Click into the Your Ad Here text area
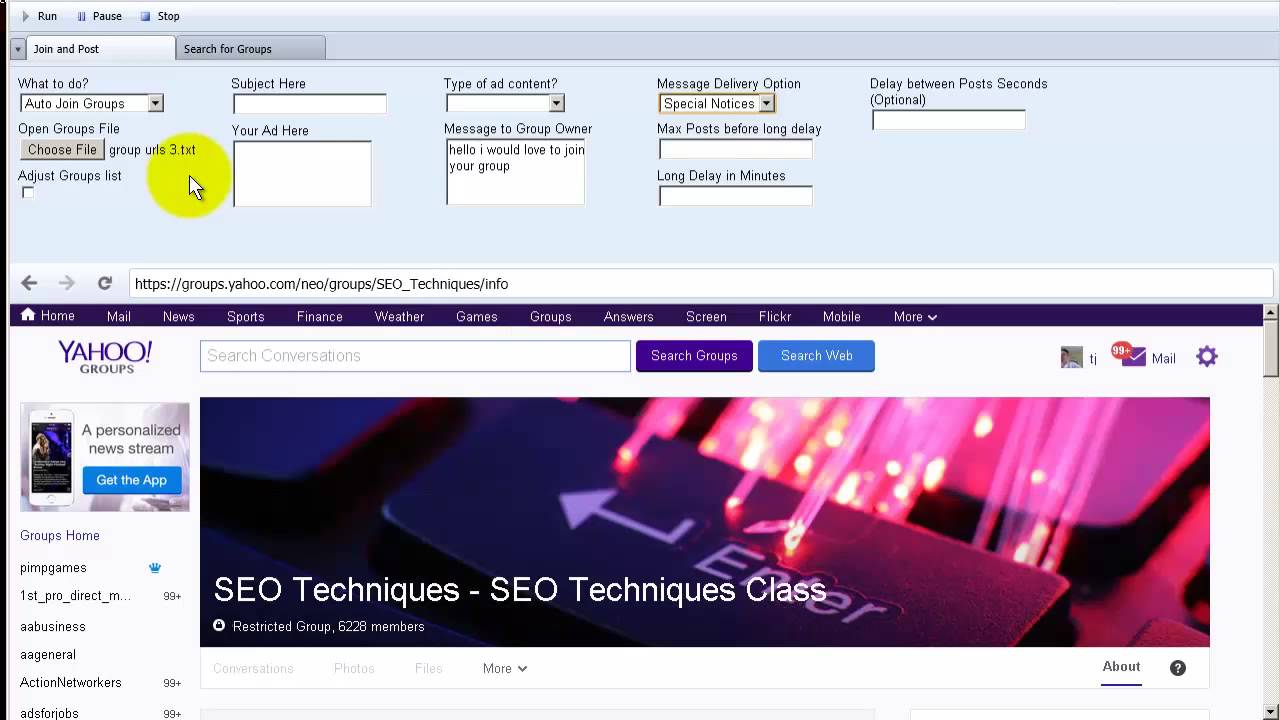This screenshot has height=720, width=1280. [x=302, y=174]
